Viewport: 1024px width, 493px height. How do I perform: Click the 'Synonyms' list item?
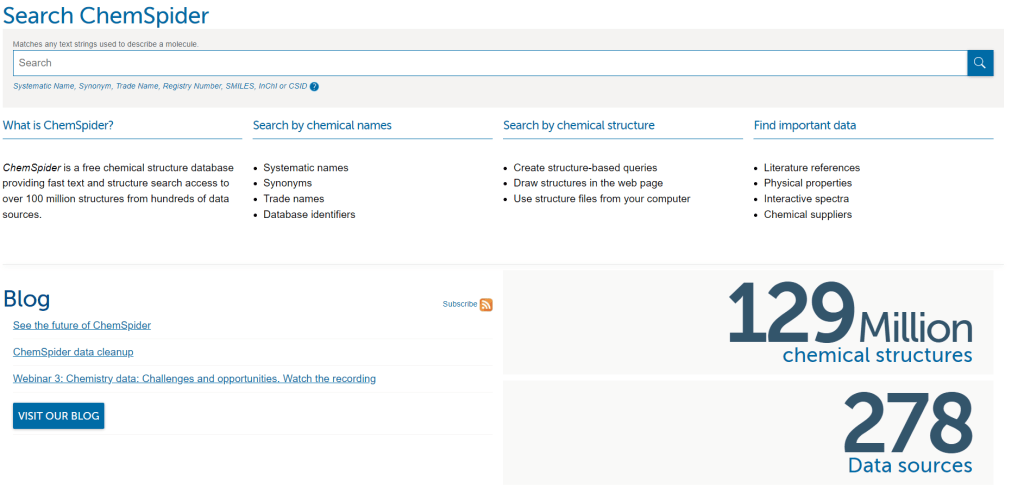(x=287, y=183)
